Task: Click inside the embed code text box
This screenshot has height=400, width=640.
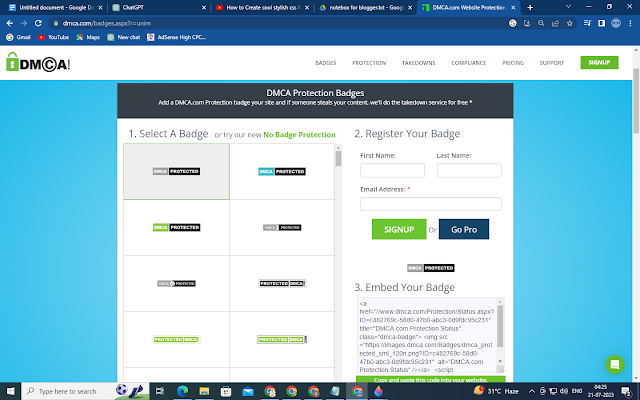Action: click(427, 336)
